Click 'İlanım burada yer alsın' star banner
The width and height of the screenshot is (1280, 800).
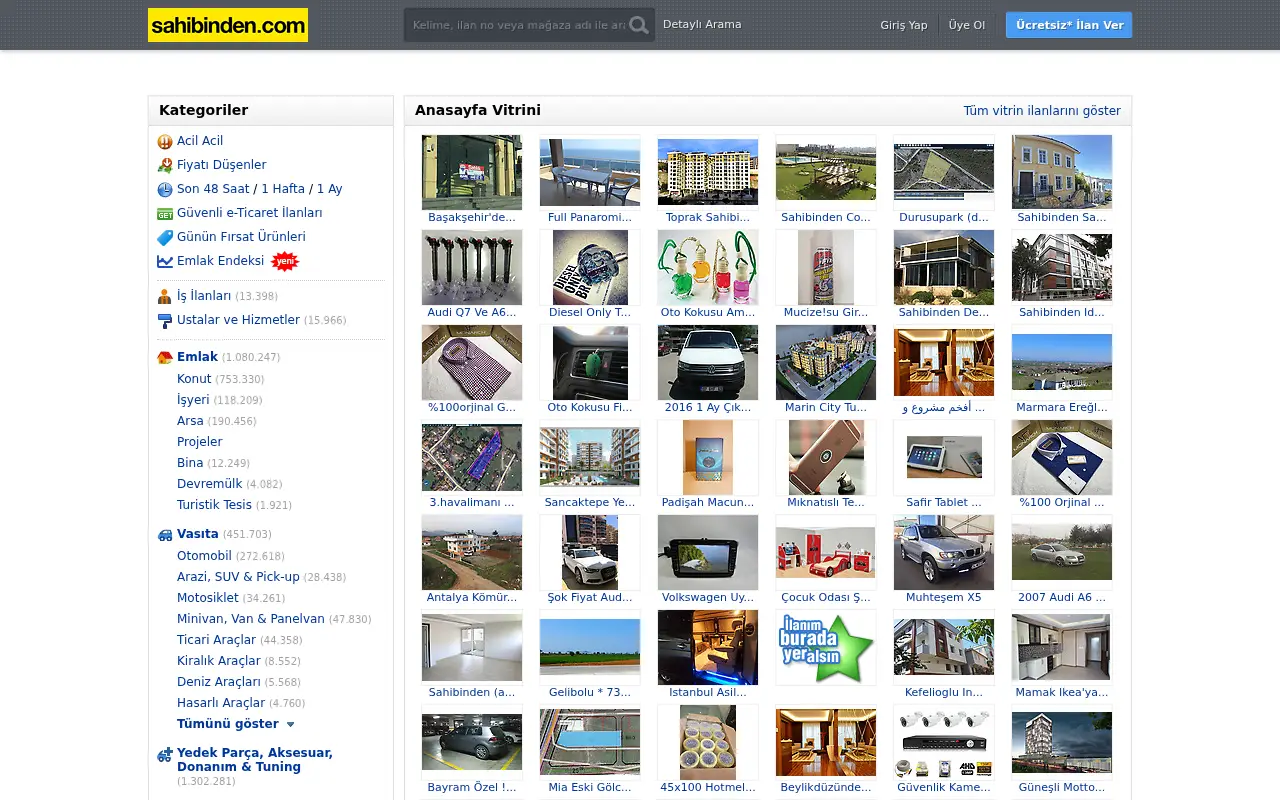826,647
